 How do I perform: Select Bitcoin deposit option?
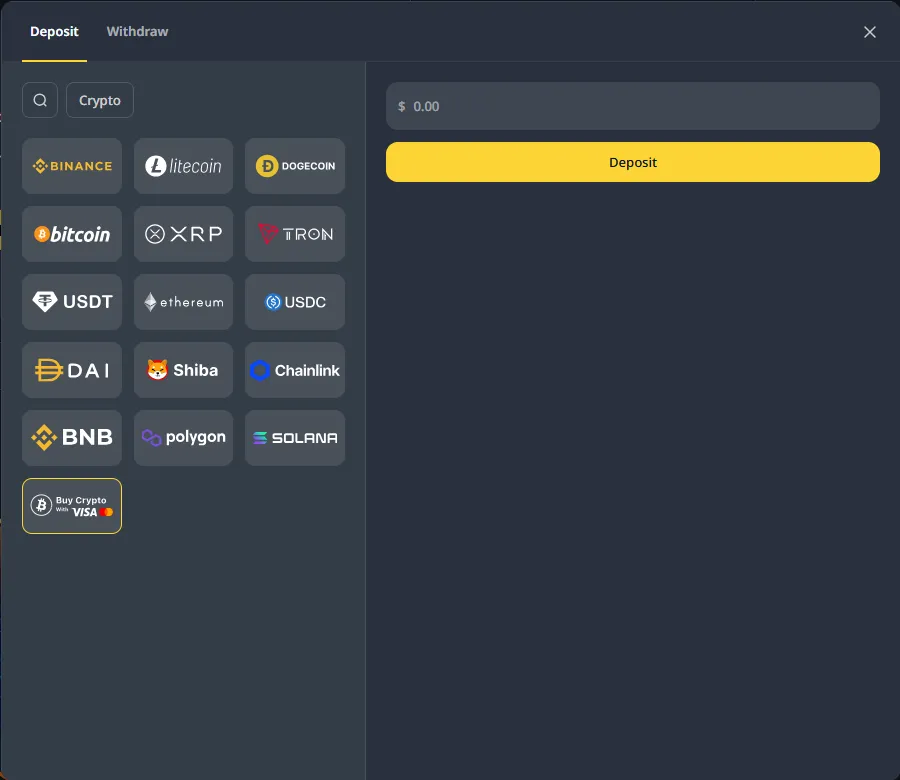tap(72, 234)
